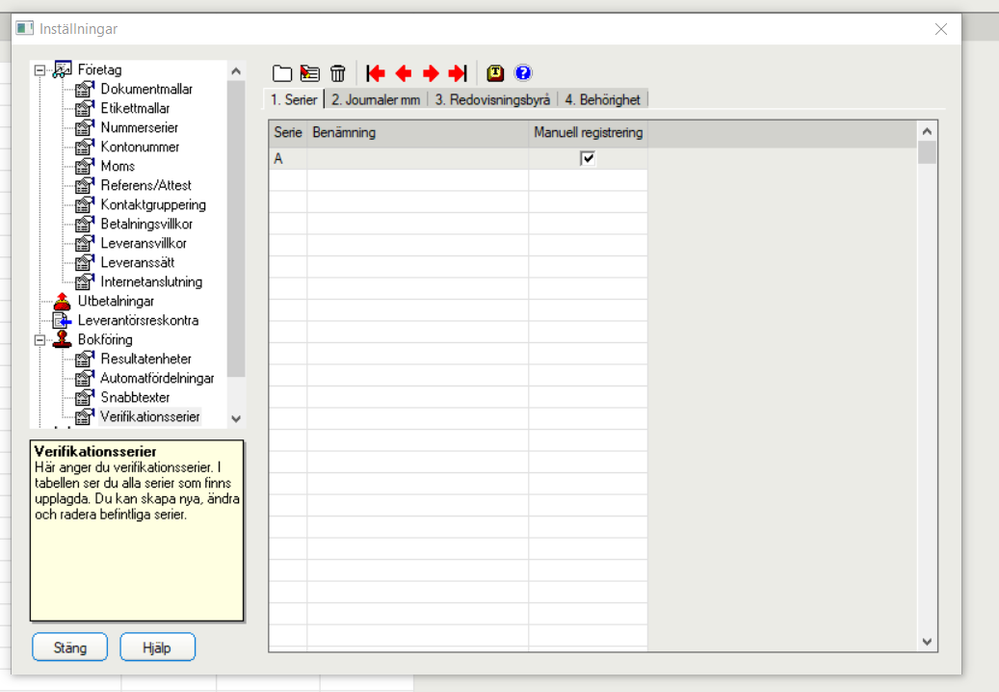Click the Benämning cell of row A
The width and height of the screenshot is (999, 692).
[417, 159]
